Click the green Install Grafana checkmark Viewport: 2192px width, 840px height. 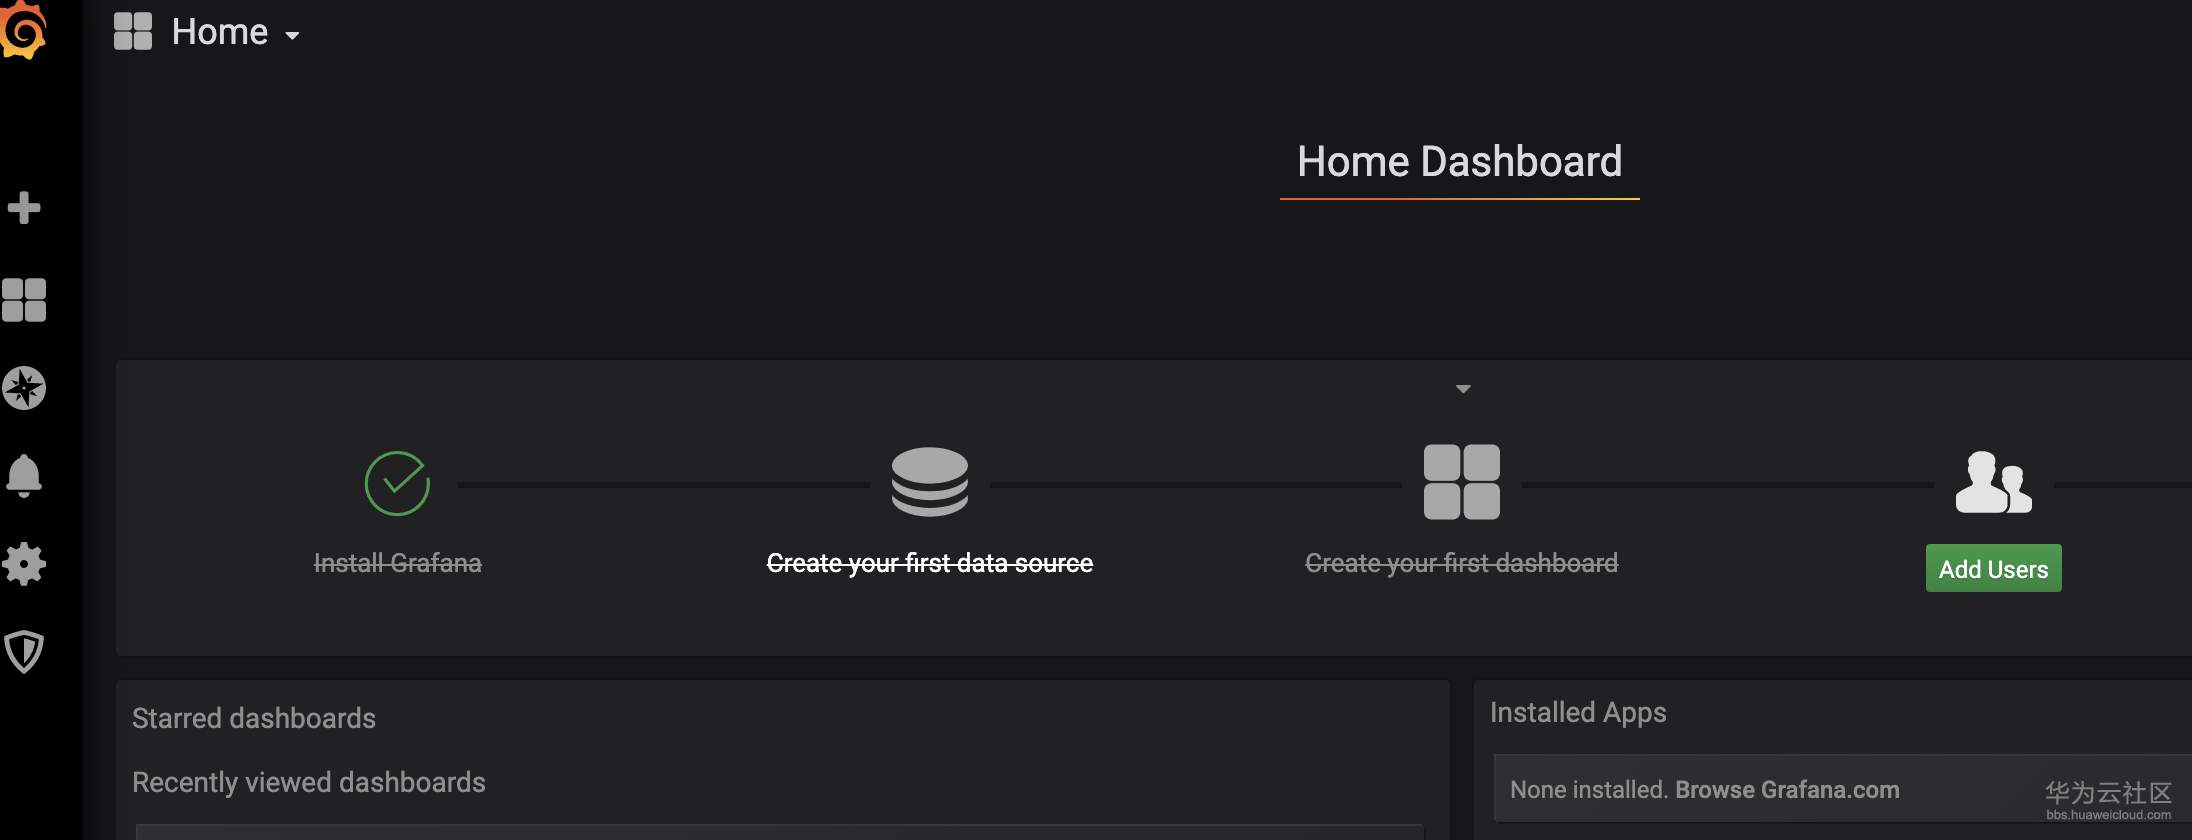[397, 483]
